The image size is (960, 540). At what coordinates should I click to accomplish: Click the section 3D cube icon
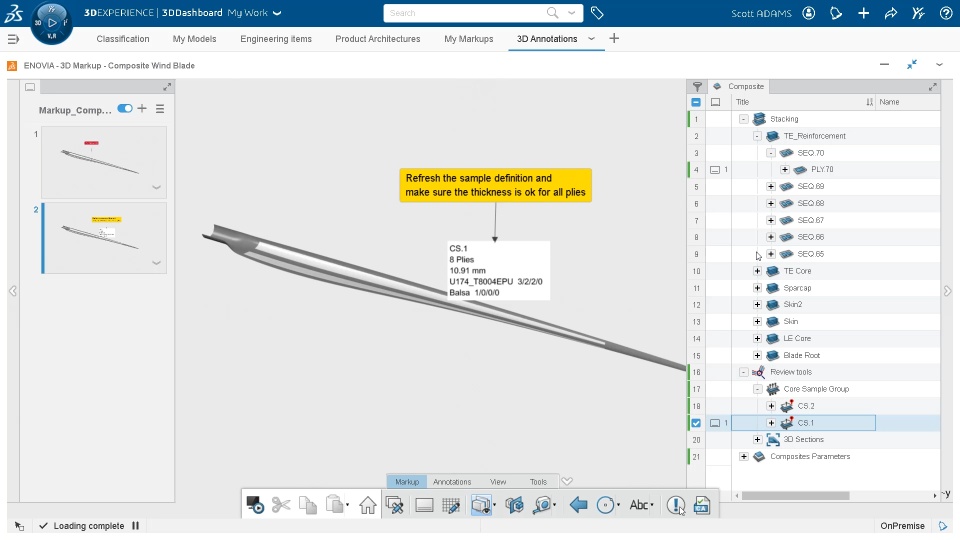(514, 505)
